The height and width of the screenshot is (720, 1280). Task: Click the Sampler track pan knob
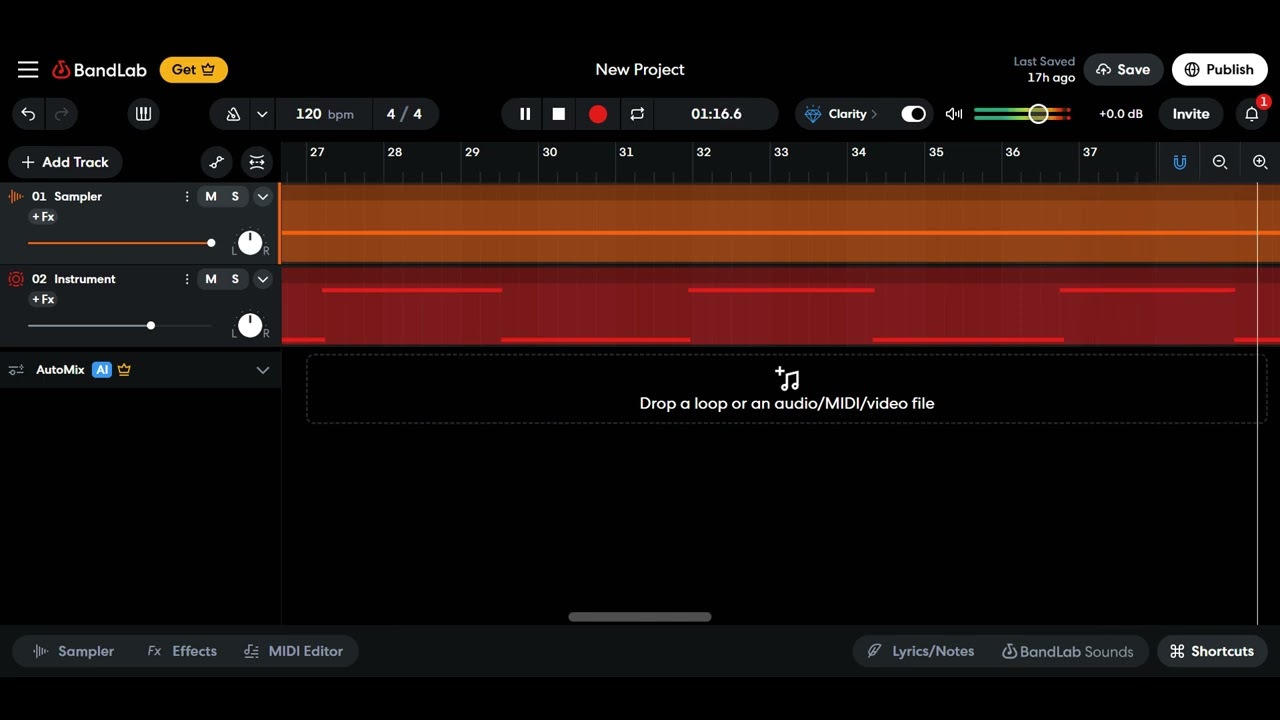tap(250, 242)
